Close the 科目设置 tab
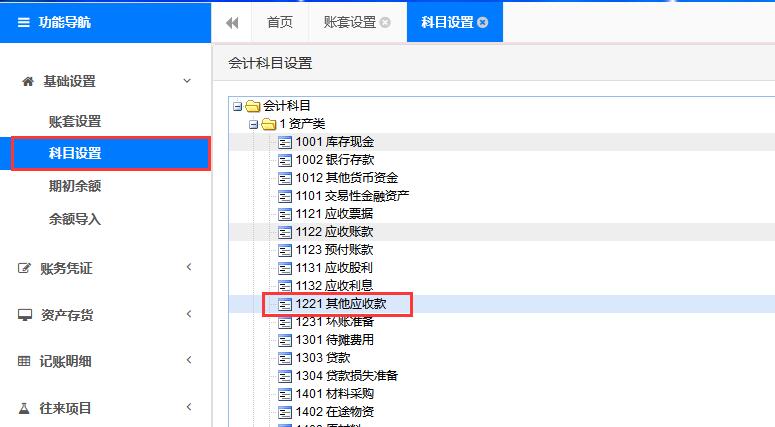Viewport: 775px width, 427px height. [484, 22]
